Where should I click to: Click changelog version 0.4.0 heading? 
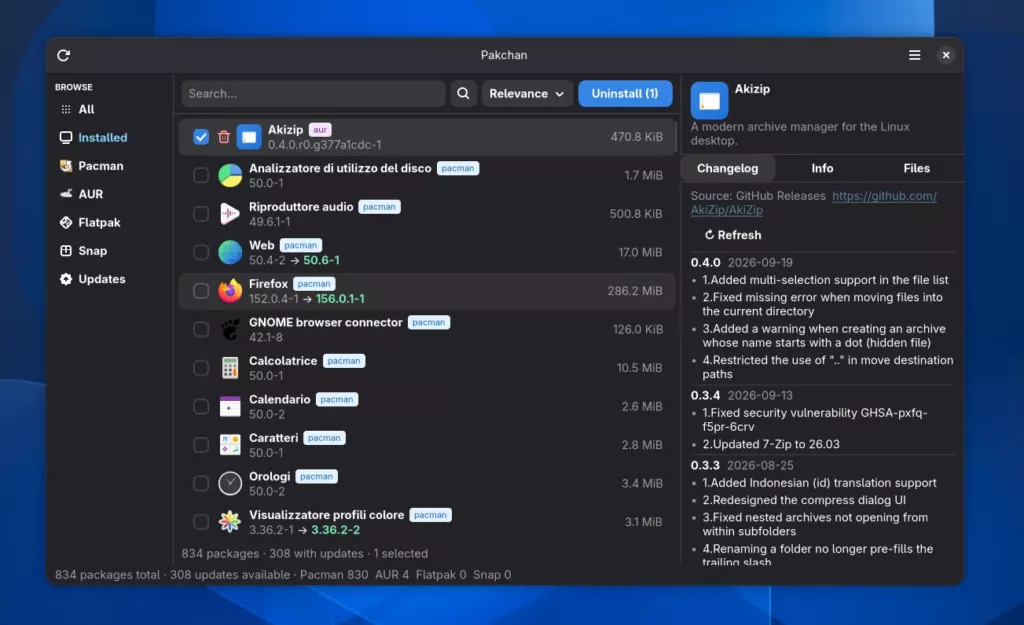[705, 263]
